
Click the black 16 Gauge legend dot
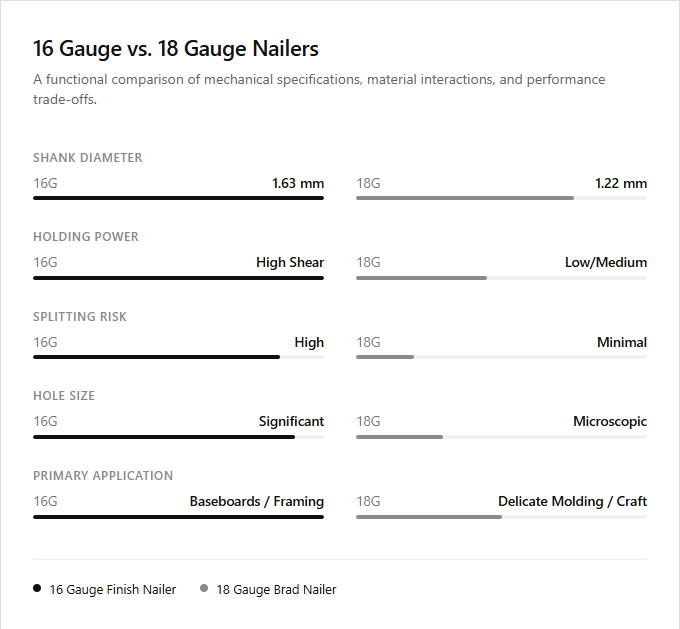[37, 588]
